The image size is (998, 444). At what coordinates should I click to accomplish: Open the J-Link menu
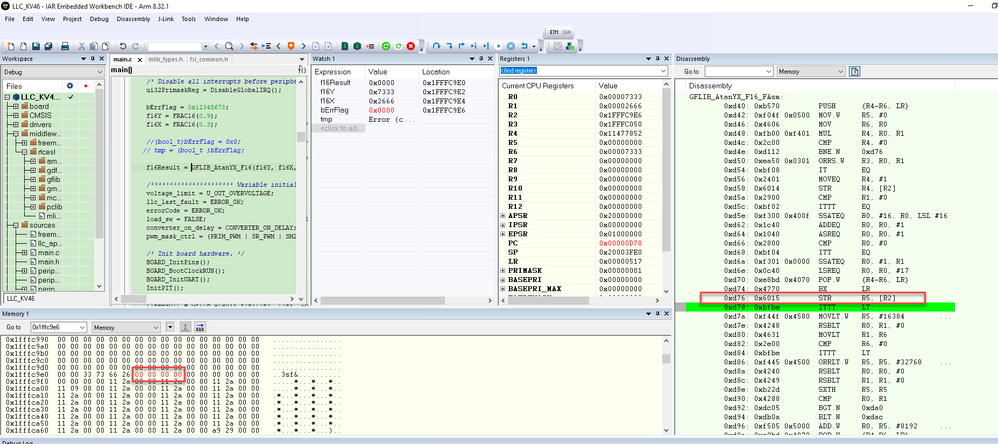click(167, 19)
